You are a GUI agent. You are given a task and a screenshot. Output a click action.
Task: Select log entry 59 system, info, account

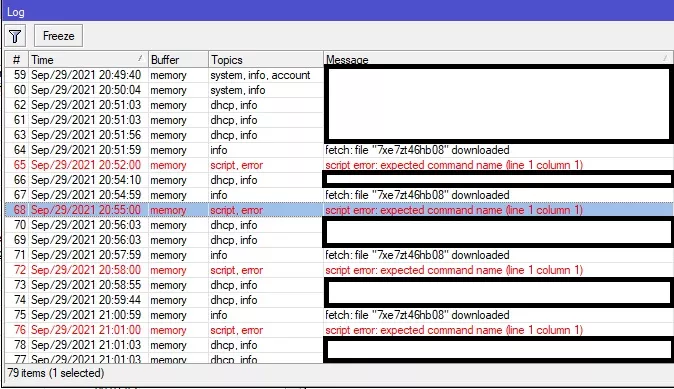(x=339, y=75)
